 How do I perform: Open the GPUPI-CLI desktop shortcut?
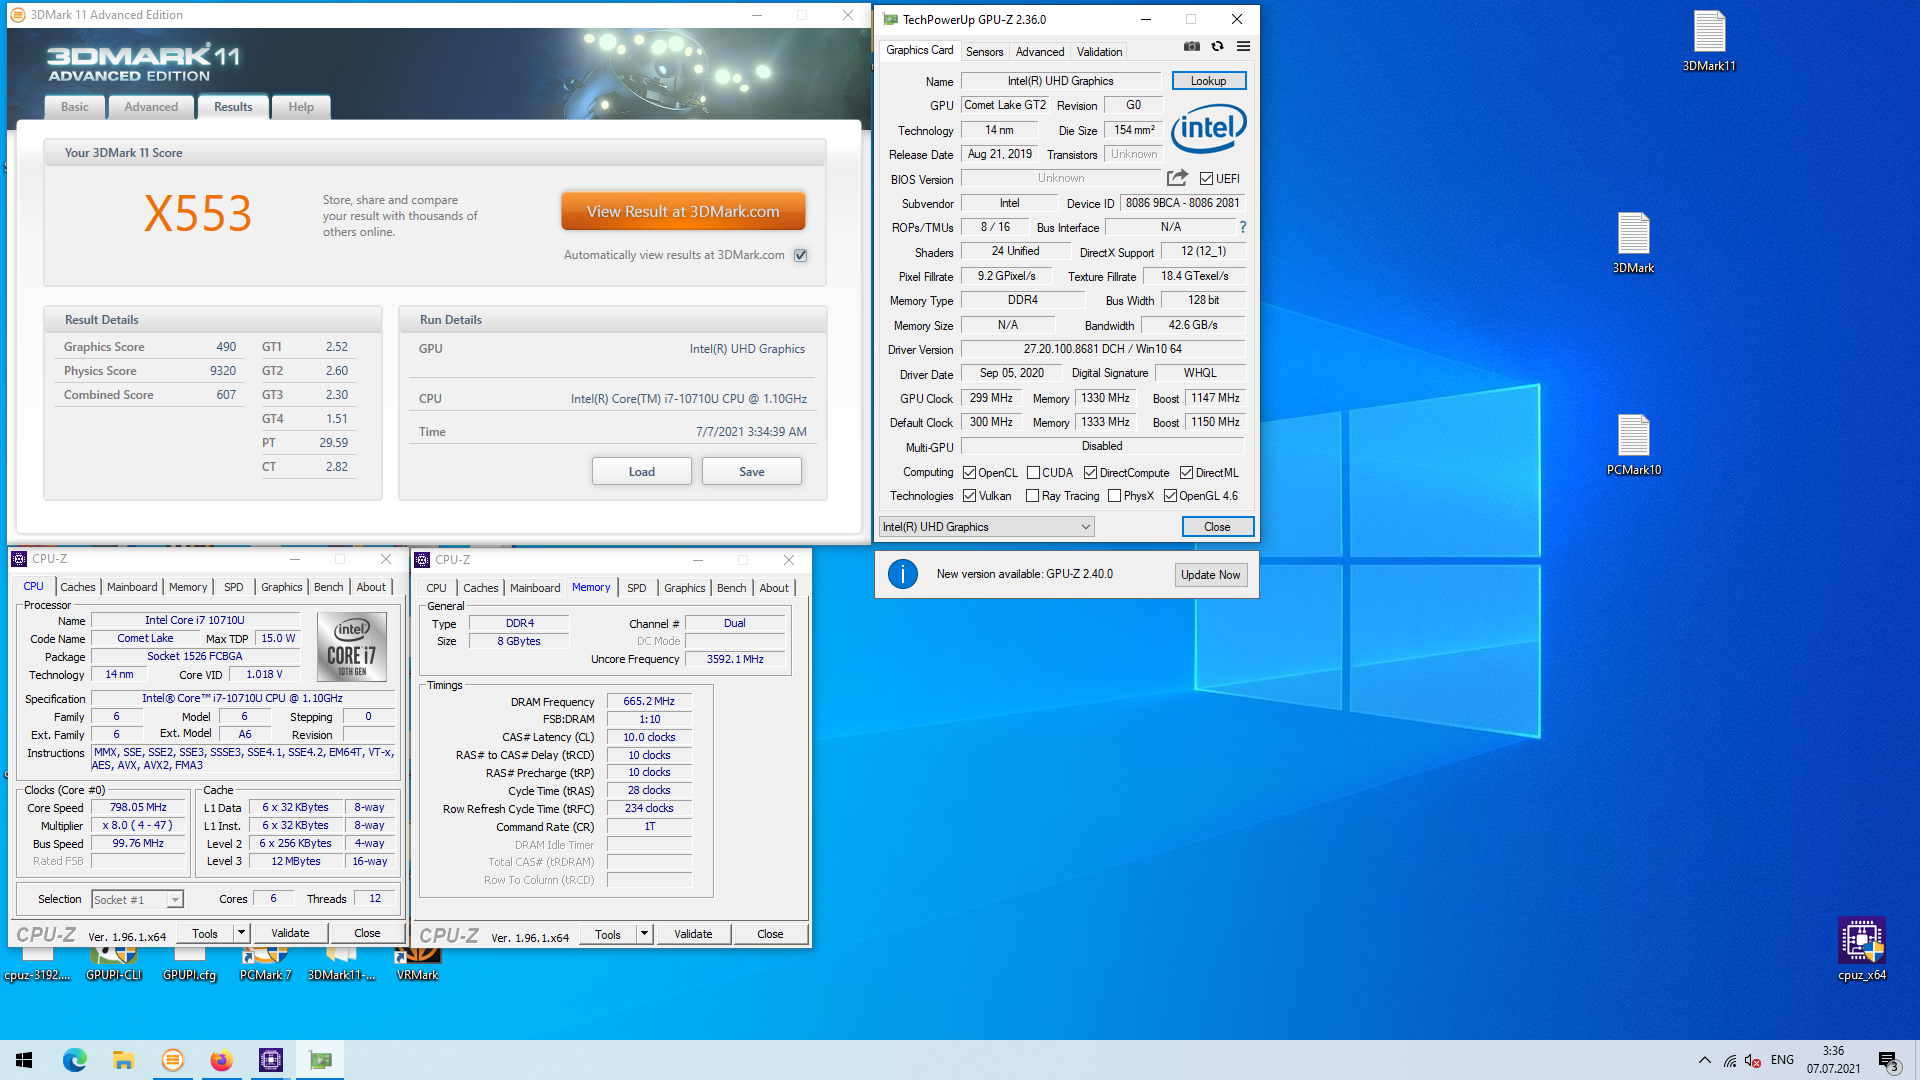click(x=113, y=966)
